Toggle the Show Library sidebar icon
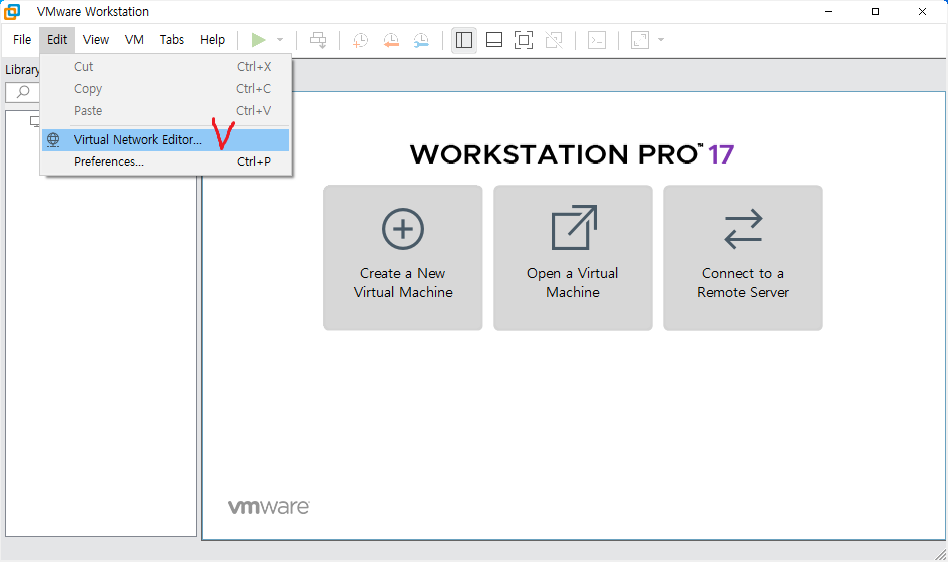This screenshot has height=562, width=948. [464, 40]
